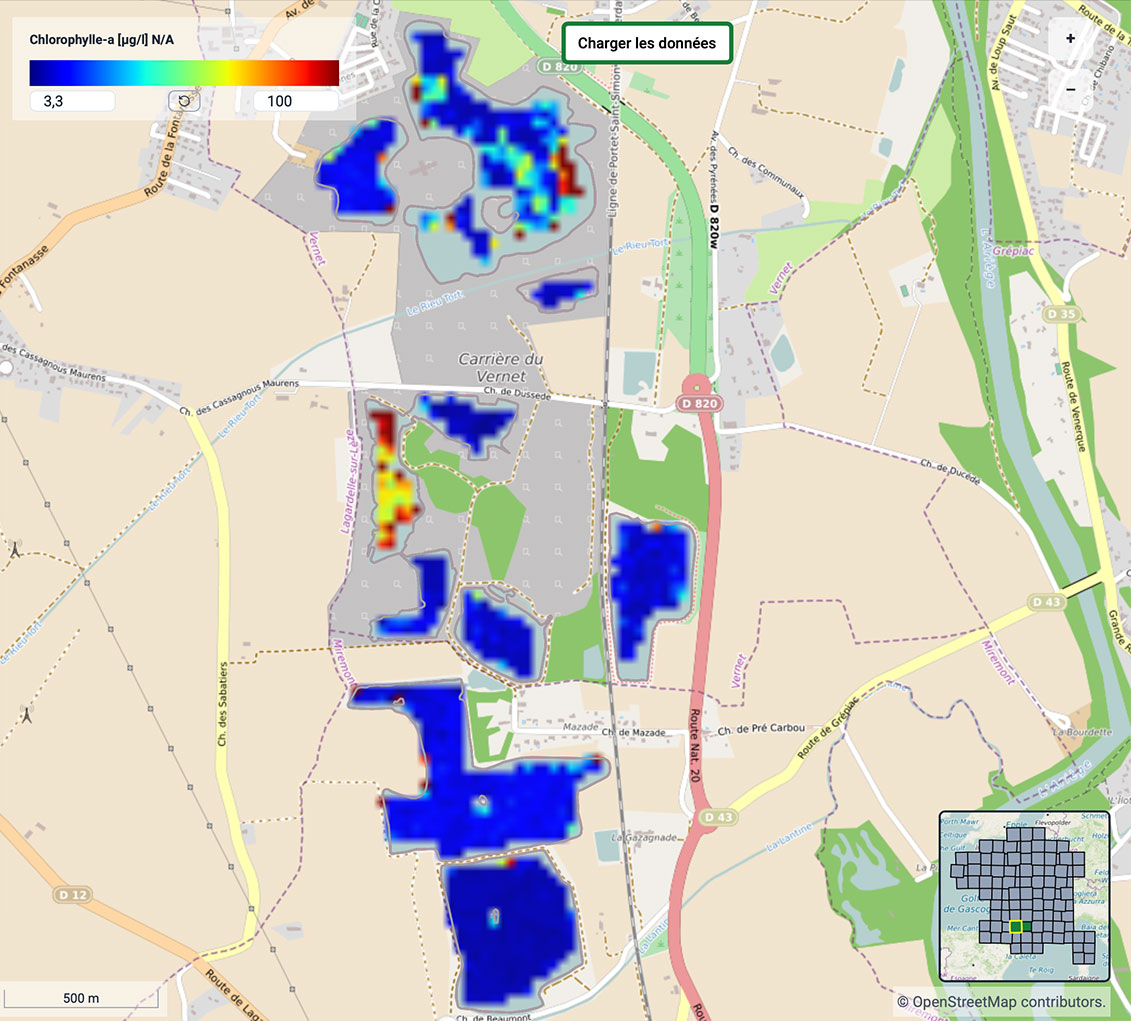The image size is (1131, 1021).
Task: Click the Chlorophylle-a legend title
Action: click(x=102, y=40)
